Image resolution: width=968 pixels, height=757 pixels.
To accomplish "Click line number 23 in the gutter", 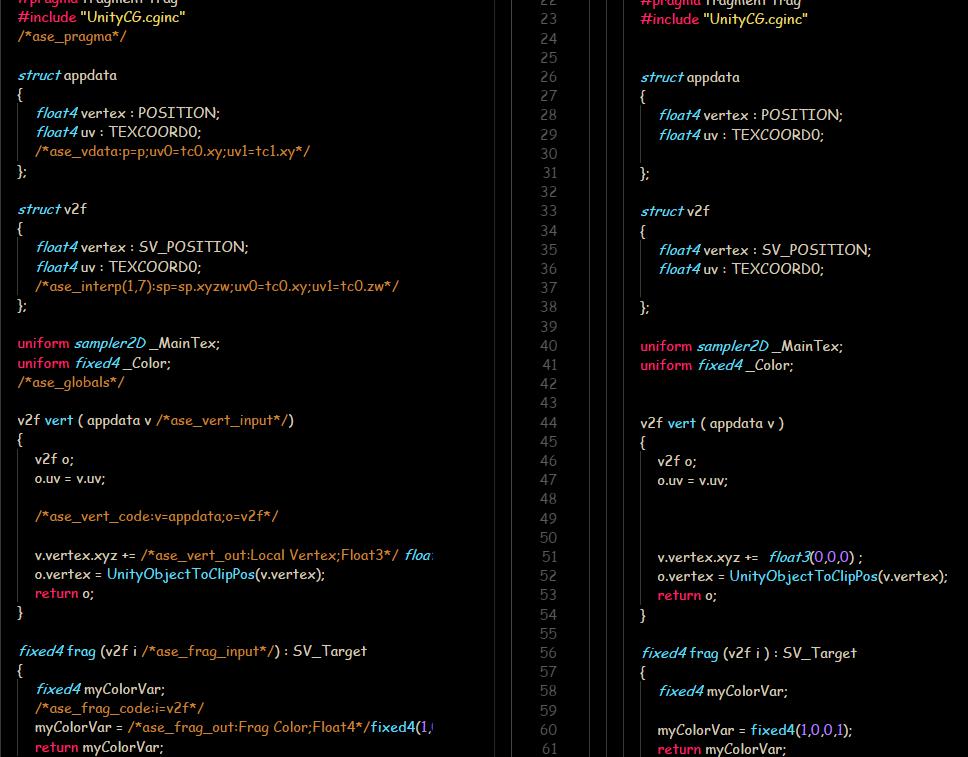I will (548, 19).
